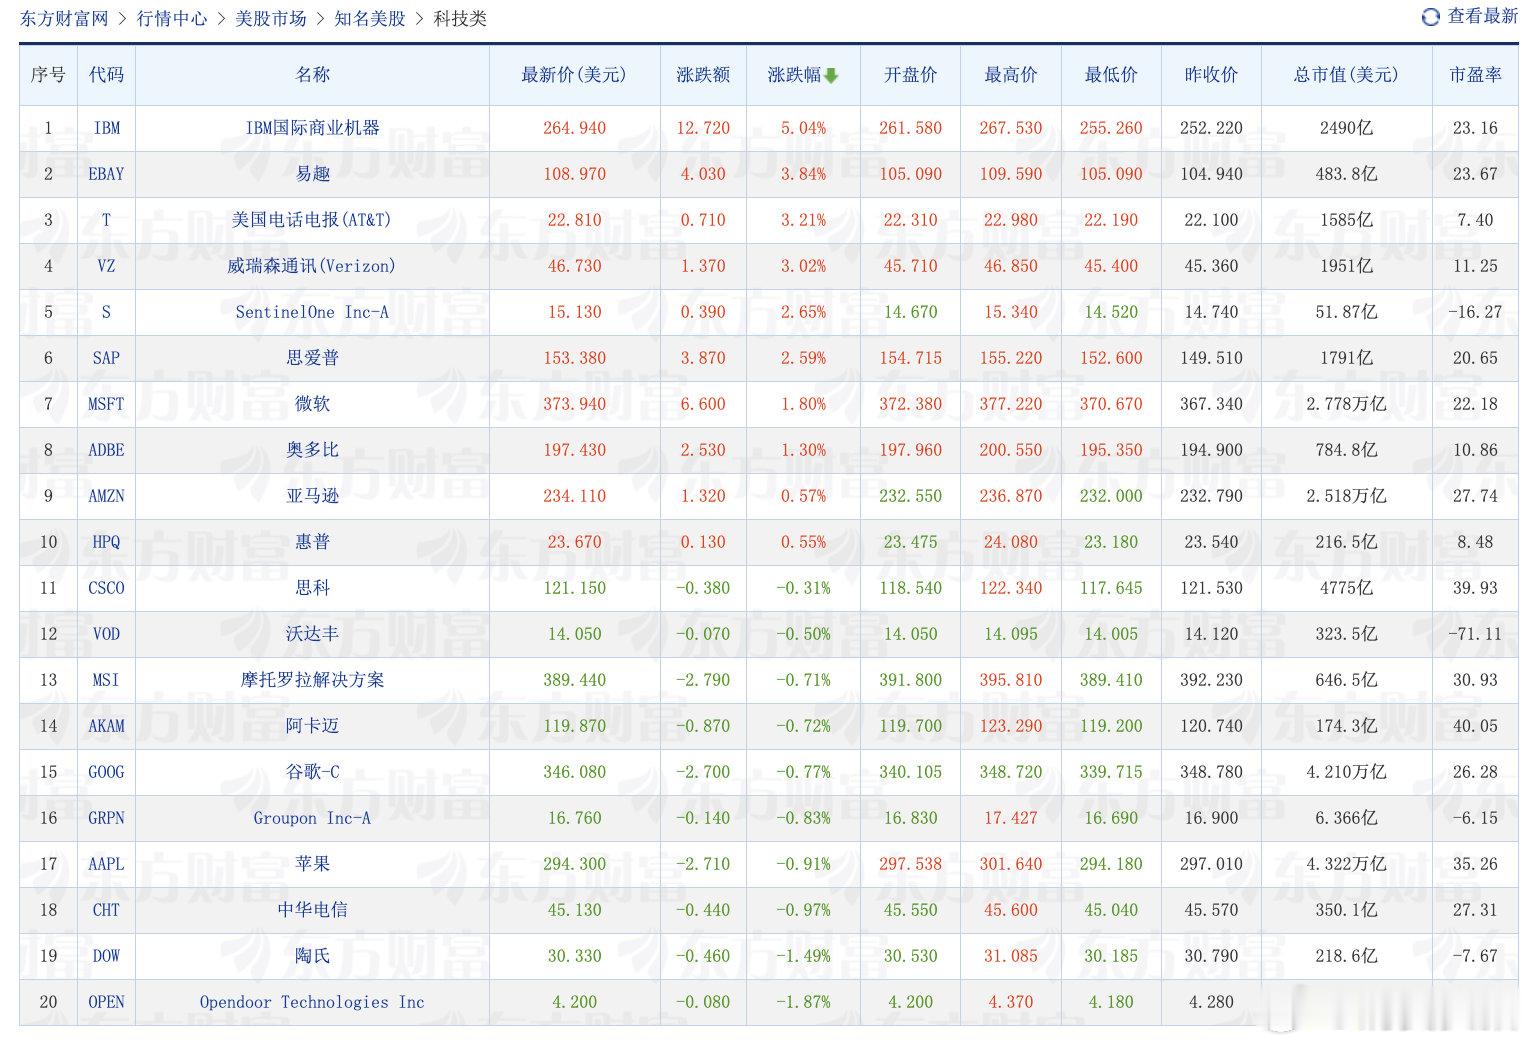Click the VZ ticker code

coord(106,266)
